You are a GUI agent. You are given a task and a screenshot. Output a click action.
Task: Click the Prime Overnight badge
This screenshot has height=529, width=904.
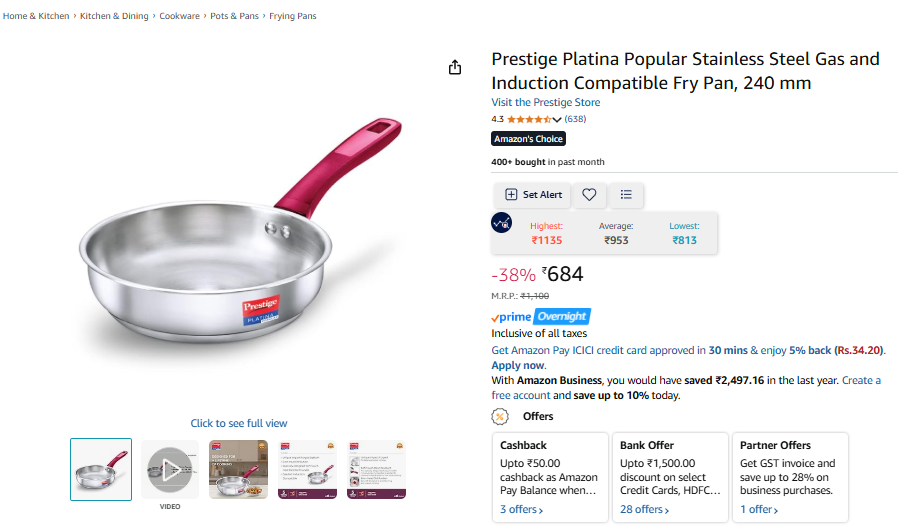tap(540, 316)
